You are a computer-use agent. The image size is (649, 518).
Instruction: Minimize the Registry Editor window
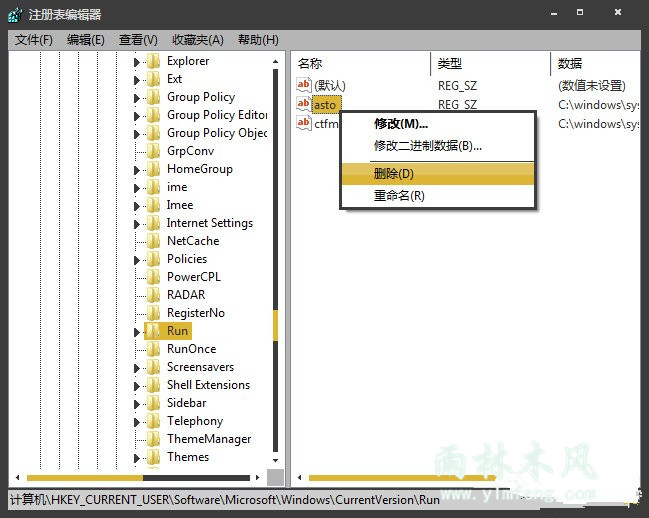point(554,13)
